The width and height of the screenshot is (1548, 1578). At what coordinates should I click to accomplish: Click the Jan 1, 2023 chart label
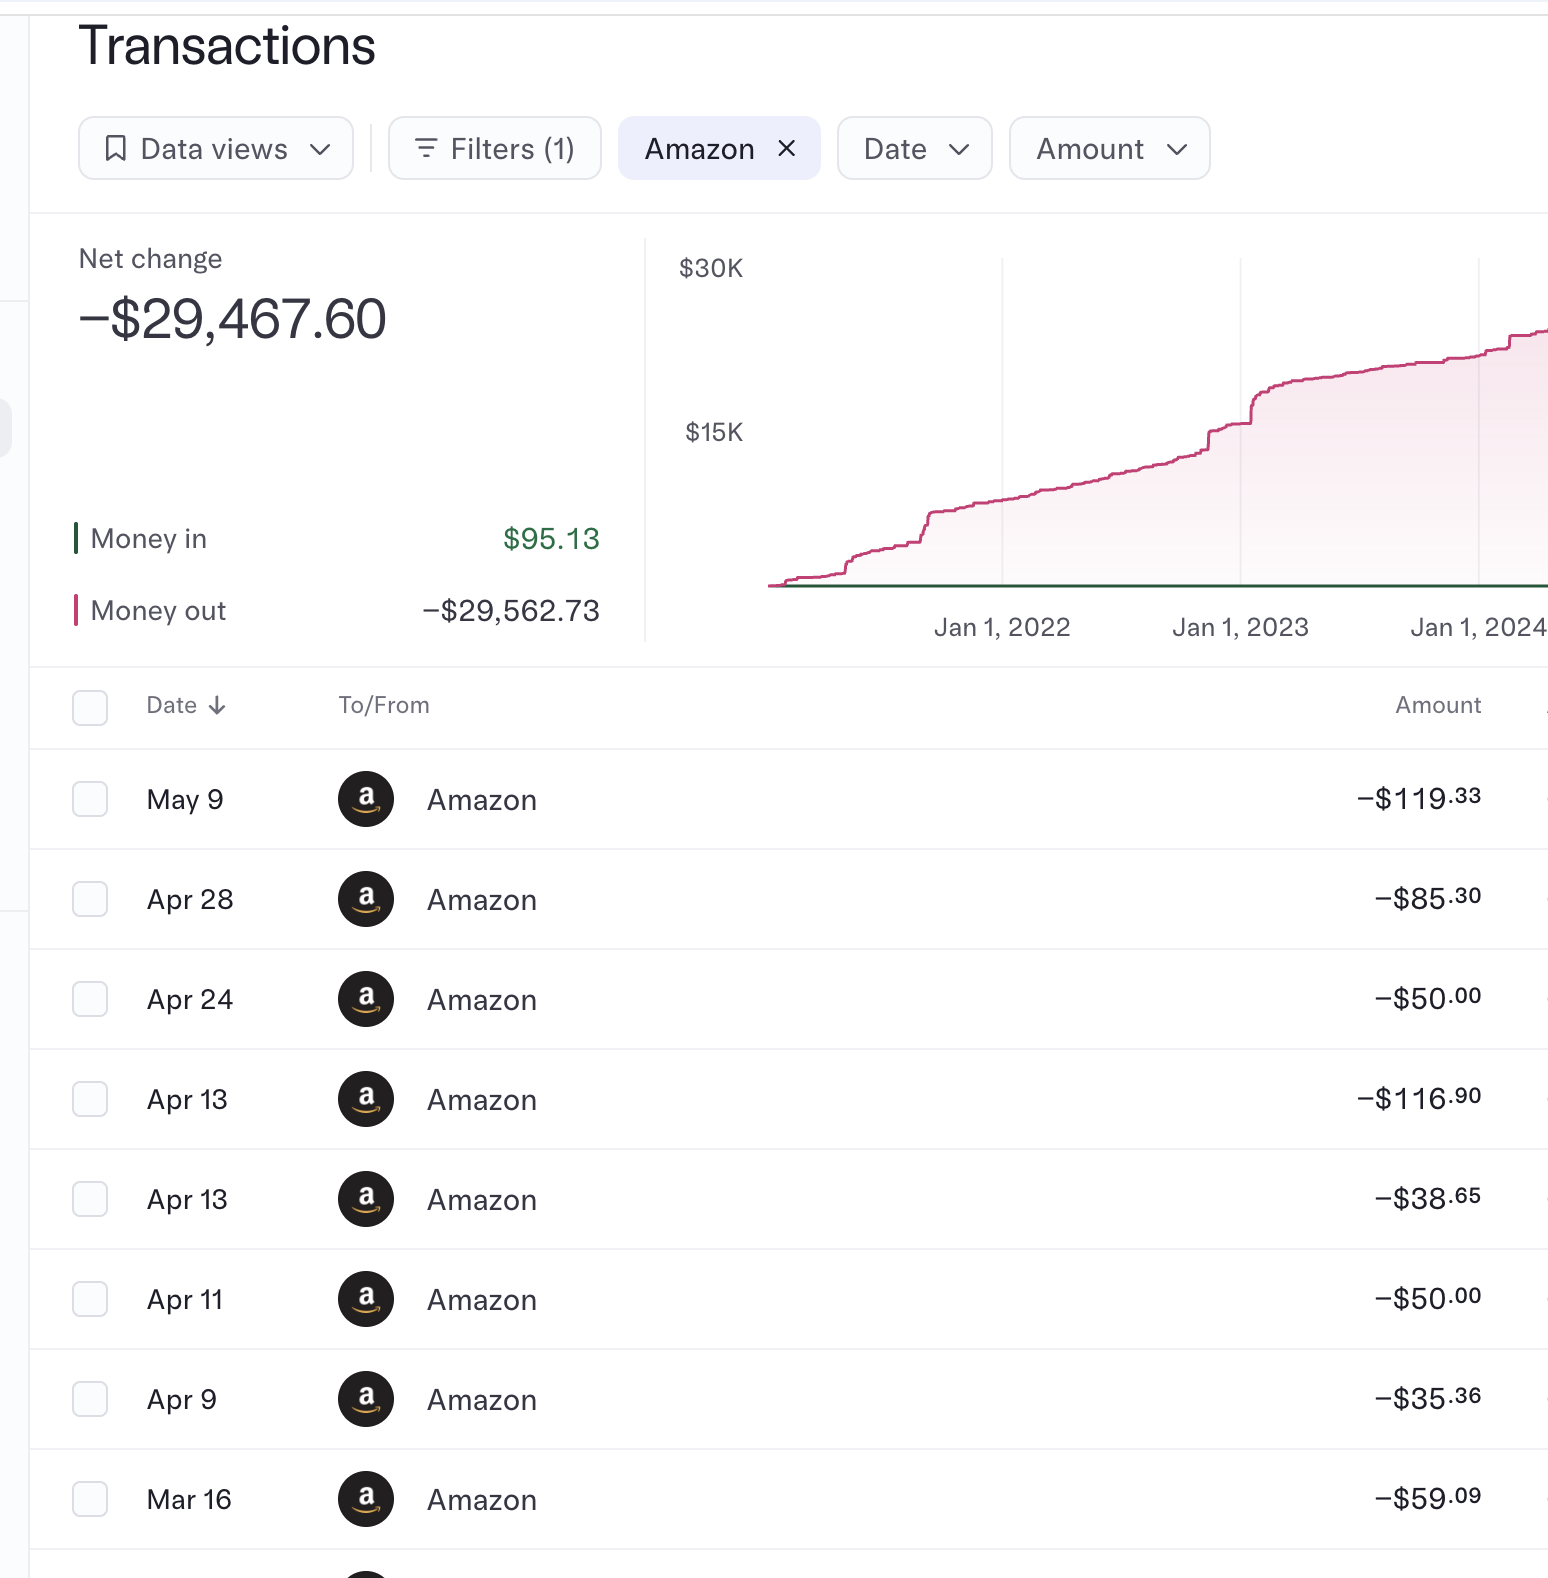[x=1240, y=627]
